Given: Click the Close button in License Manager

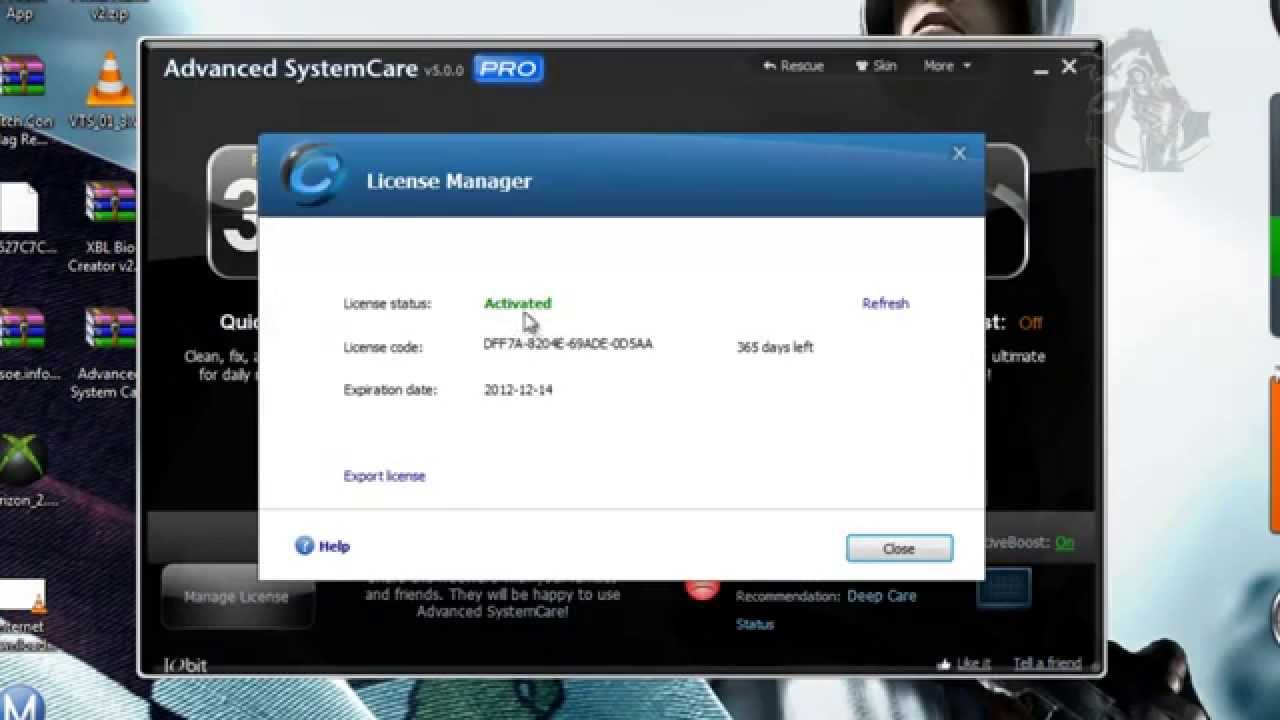Looking at the screenshot, I should pyautogui.click(x=899, y=548).
